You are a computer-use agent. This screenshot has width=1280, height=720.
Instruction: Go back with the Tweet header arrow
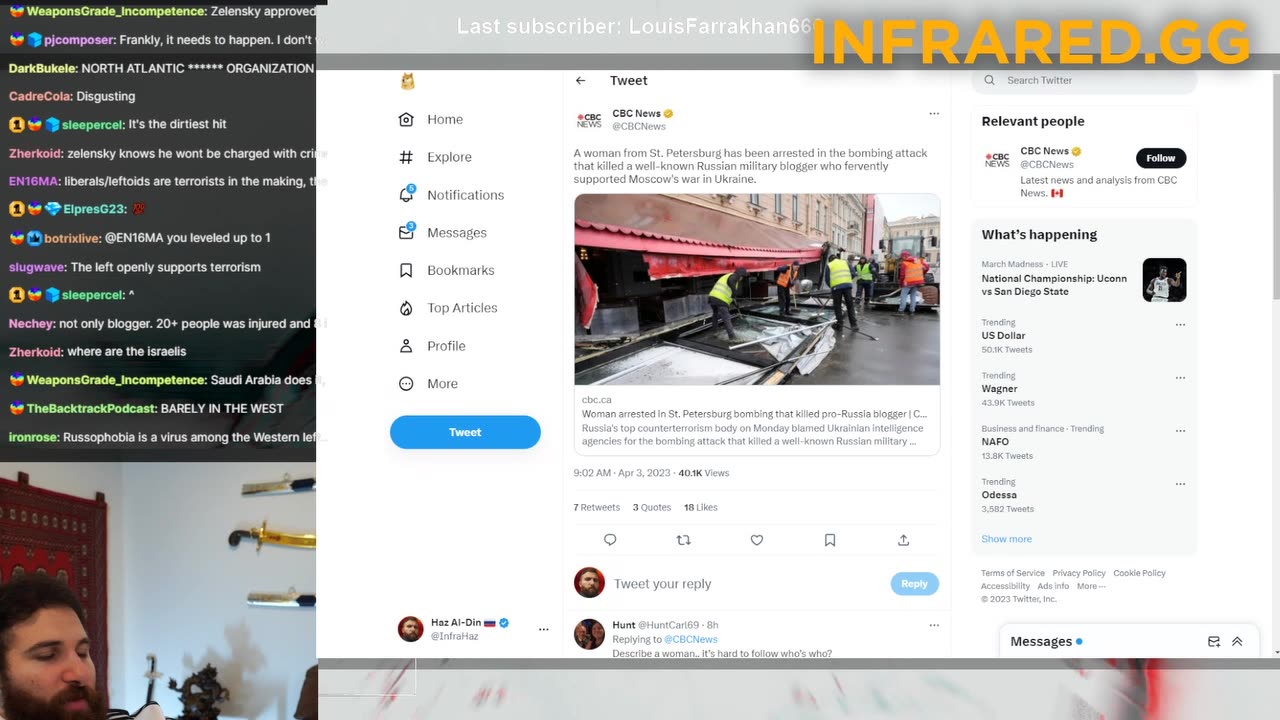pyautogui.click(x=580, y=81)
